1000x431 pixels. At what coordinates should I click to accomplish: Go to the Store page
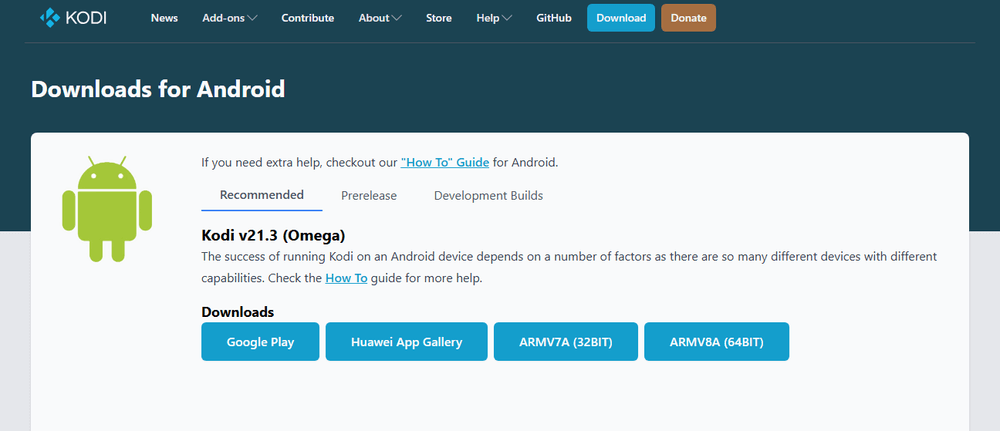click(x=439, y=18)
